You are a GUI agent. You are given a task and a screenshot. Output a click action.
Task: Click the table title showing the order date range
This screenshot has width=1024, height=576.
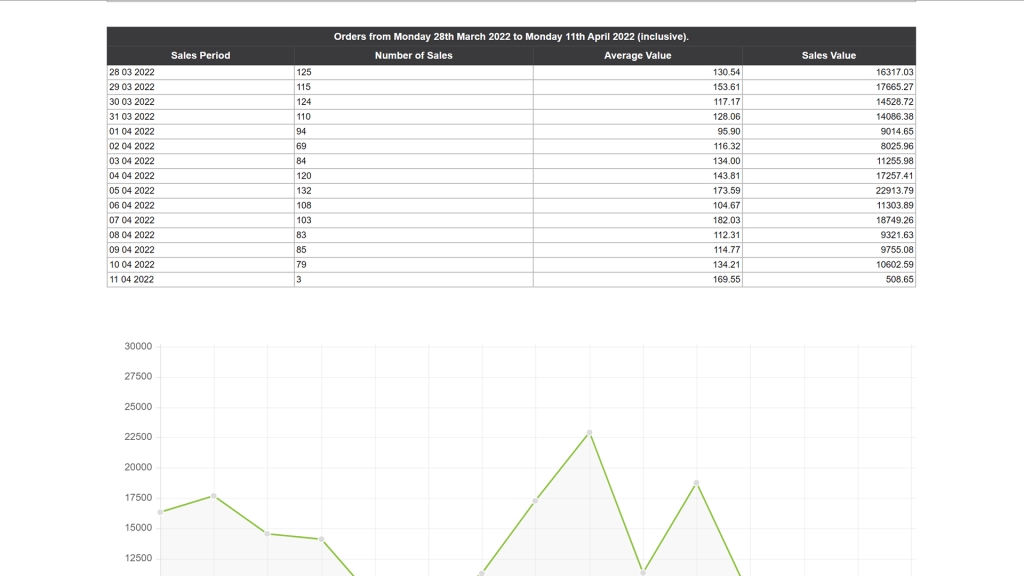511,37
